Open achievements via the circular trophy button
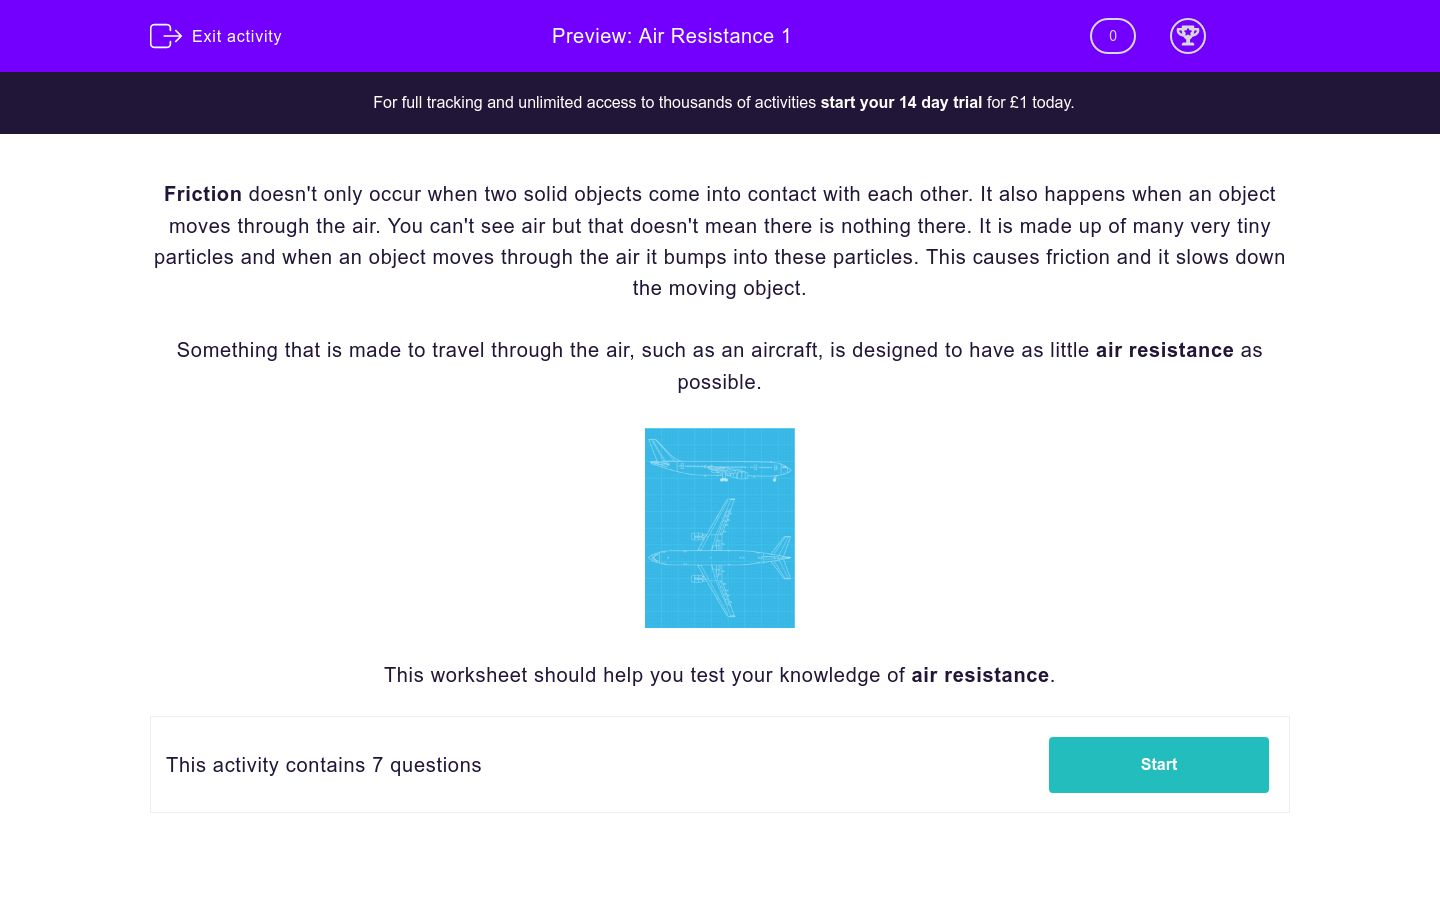Screen dimensions: 1440x900 point(1188,36)
